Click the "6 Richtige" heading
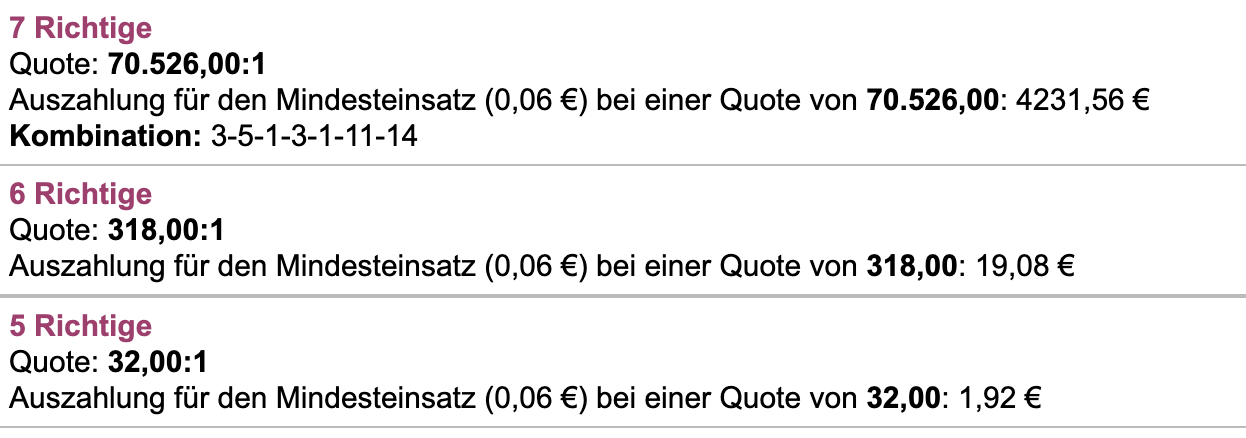The image size is (1246, 438). (x=80, y=194)
